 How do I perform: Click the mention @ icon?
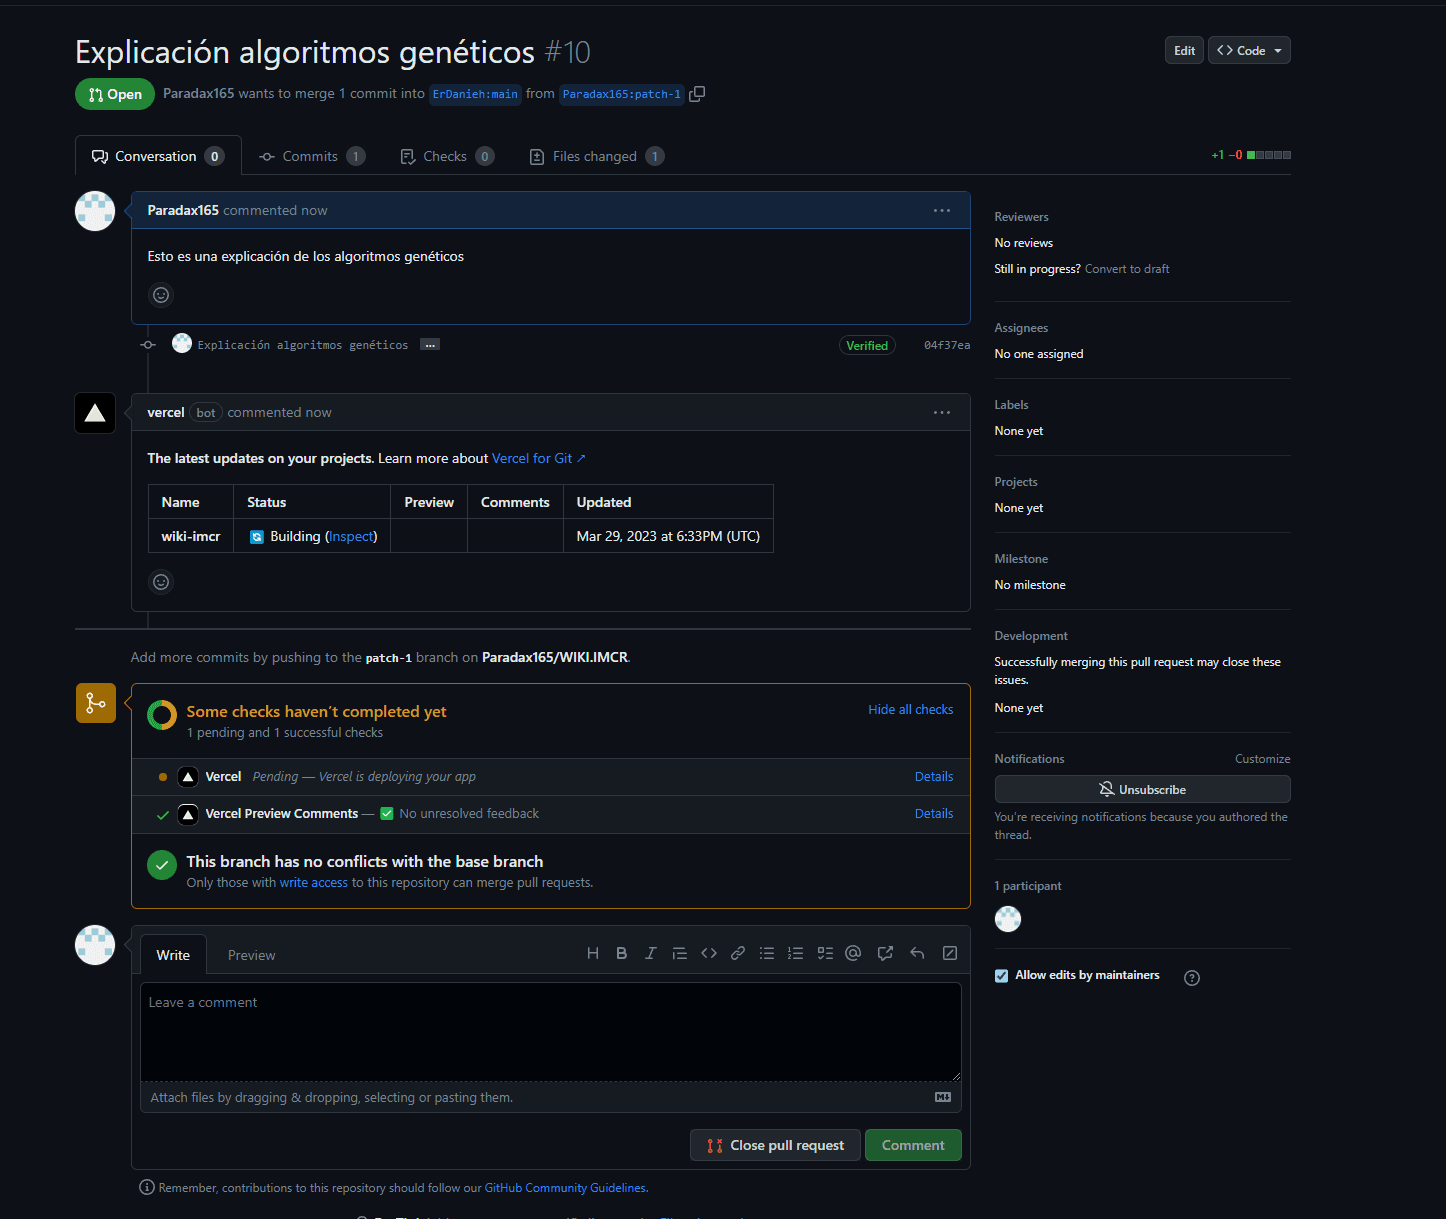coord(853,954)
